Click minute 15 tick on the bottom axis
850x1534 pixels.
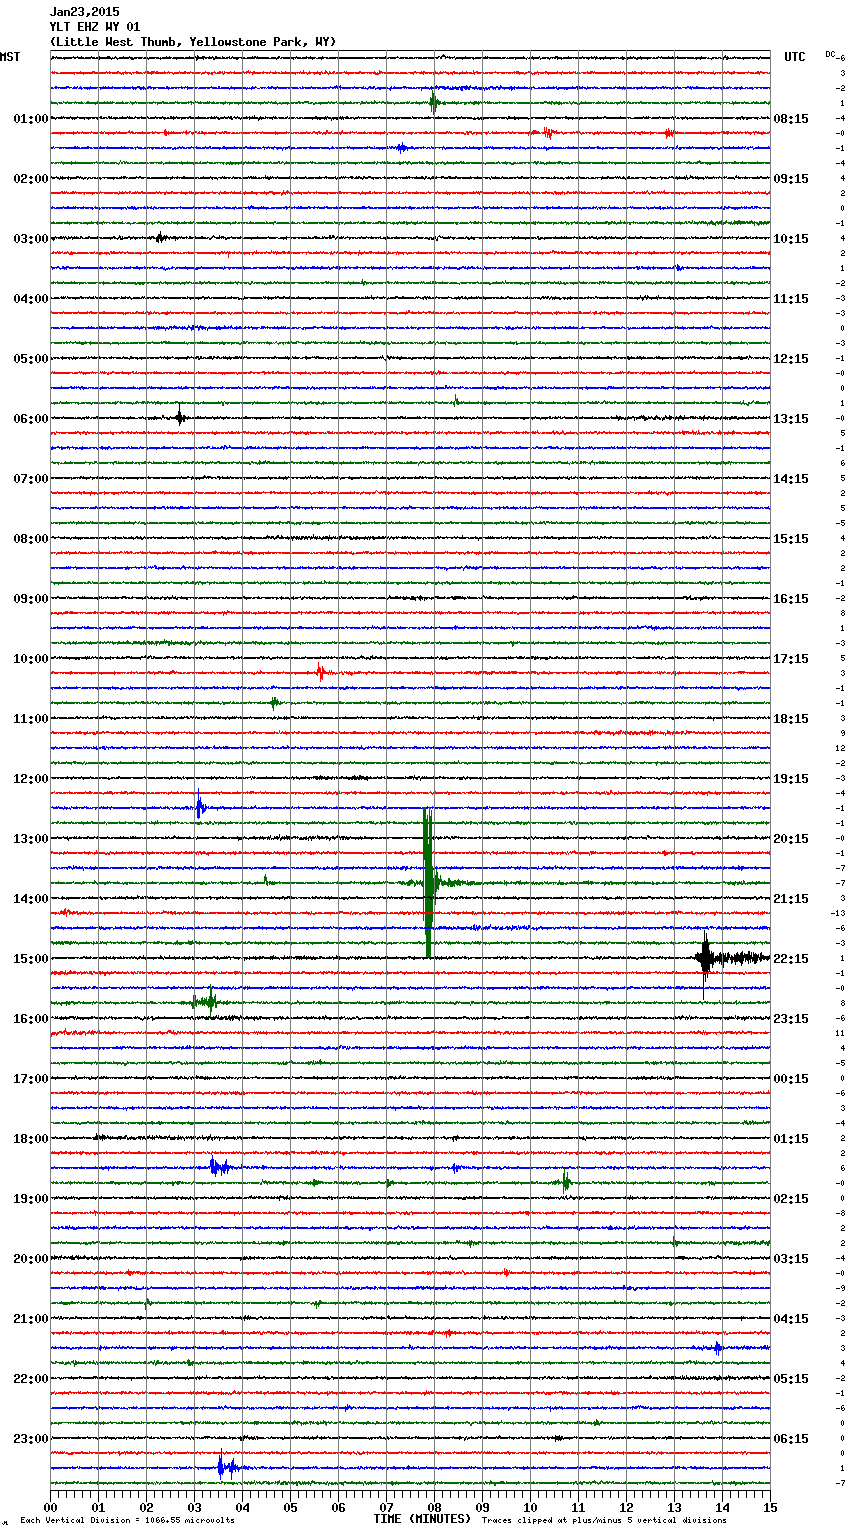coord(770,1507)
